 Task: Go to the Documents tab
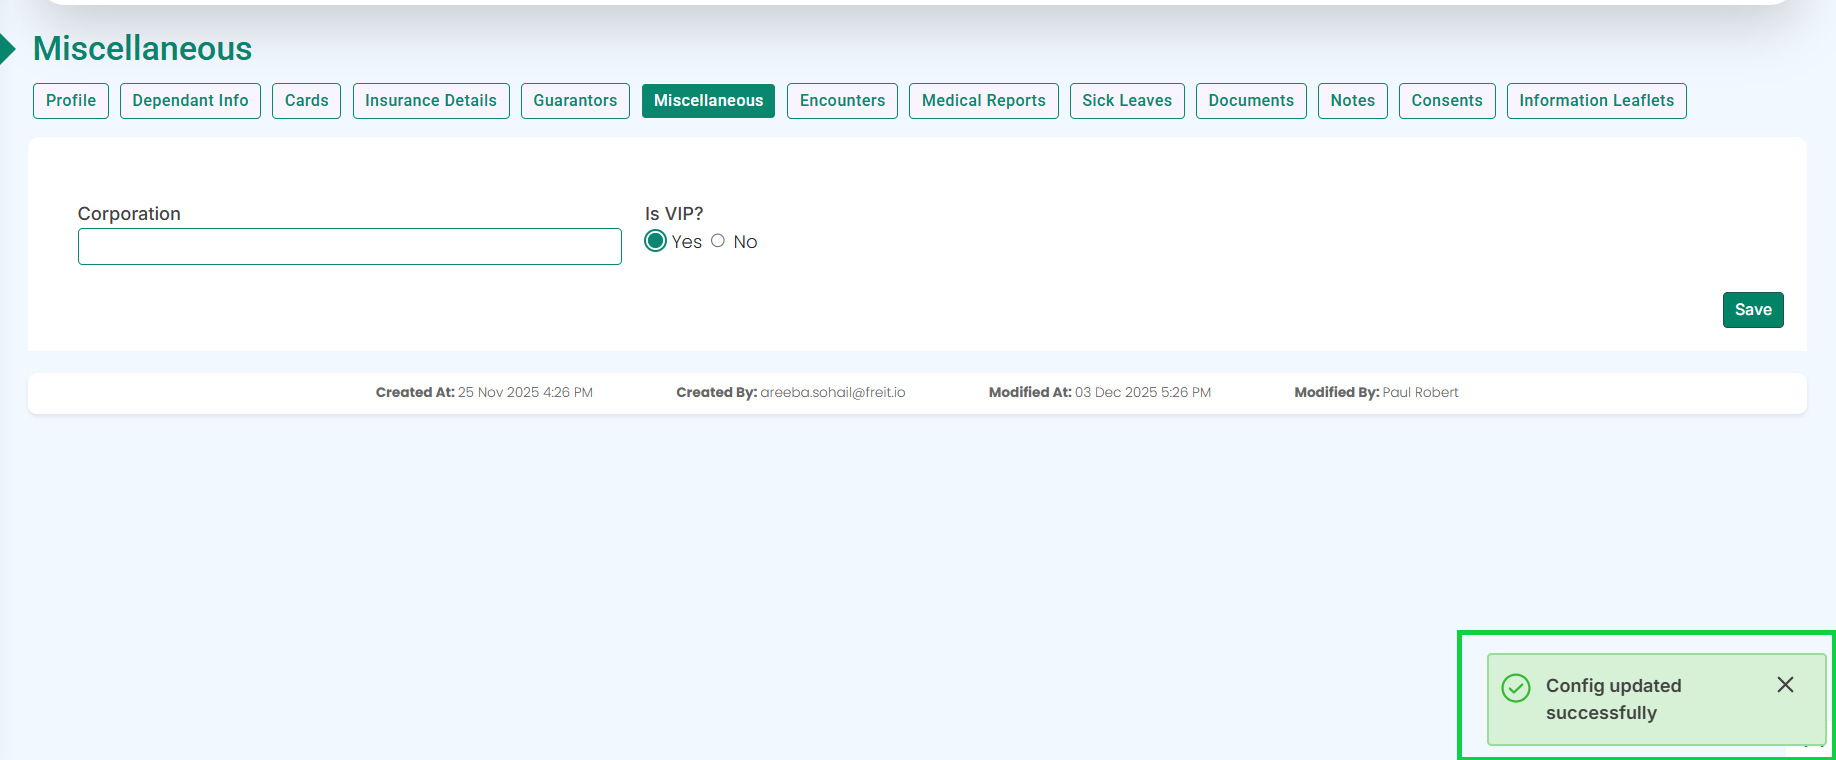click(x=1251, y=101)
